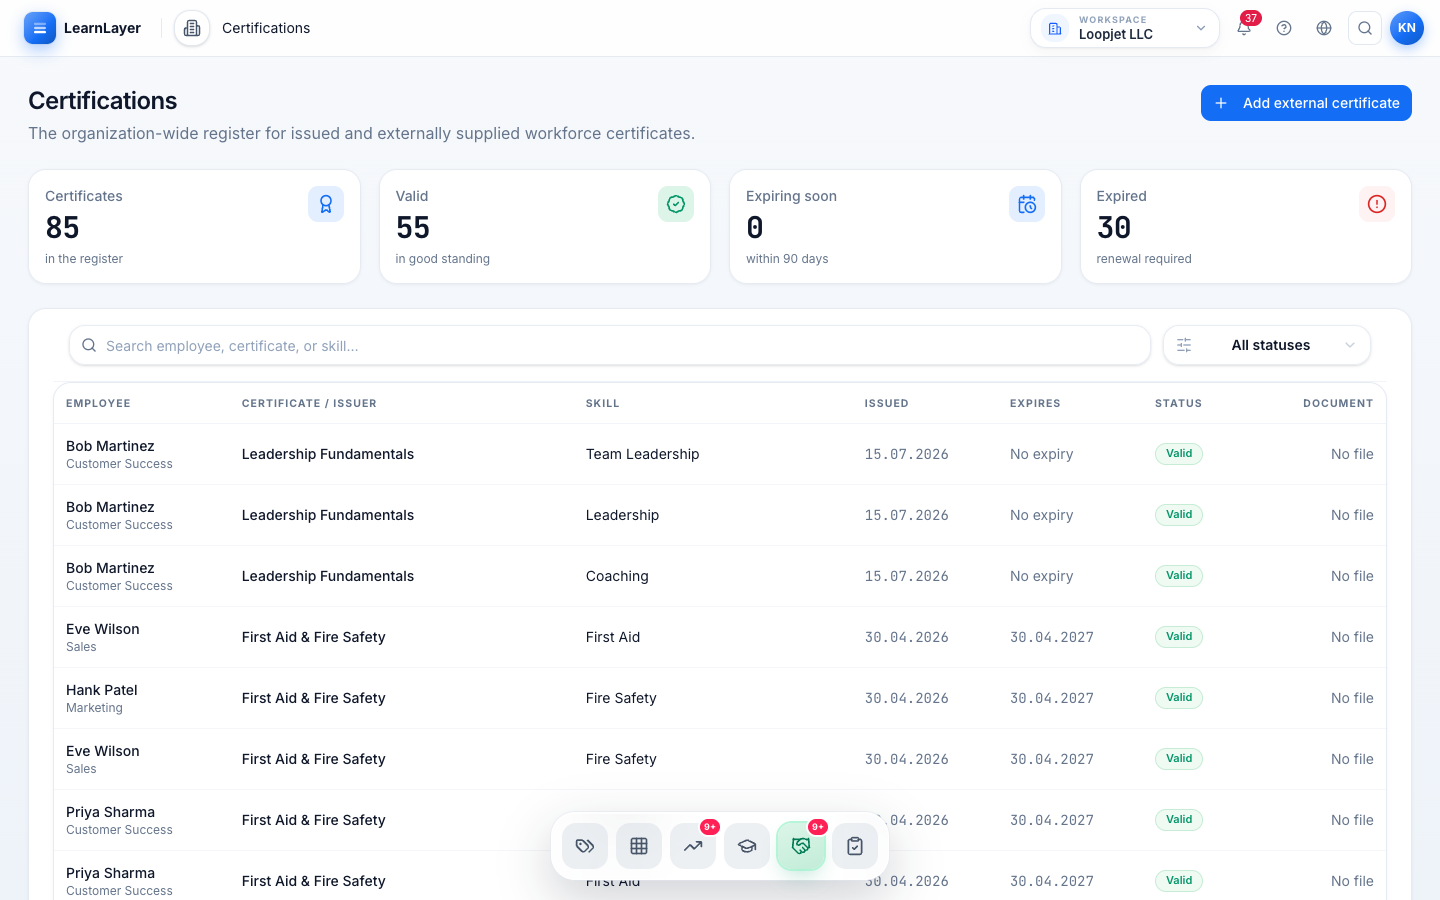Open the help question-mark icon
This screenshot has height=900, width=1440.
(1284, 28)
